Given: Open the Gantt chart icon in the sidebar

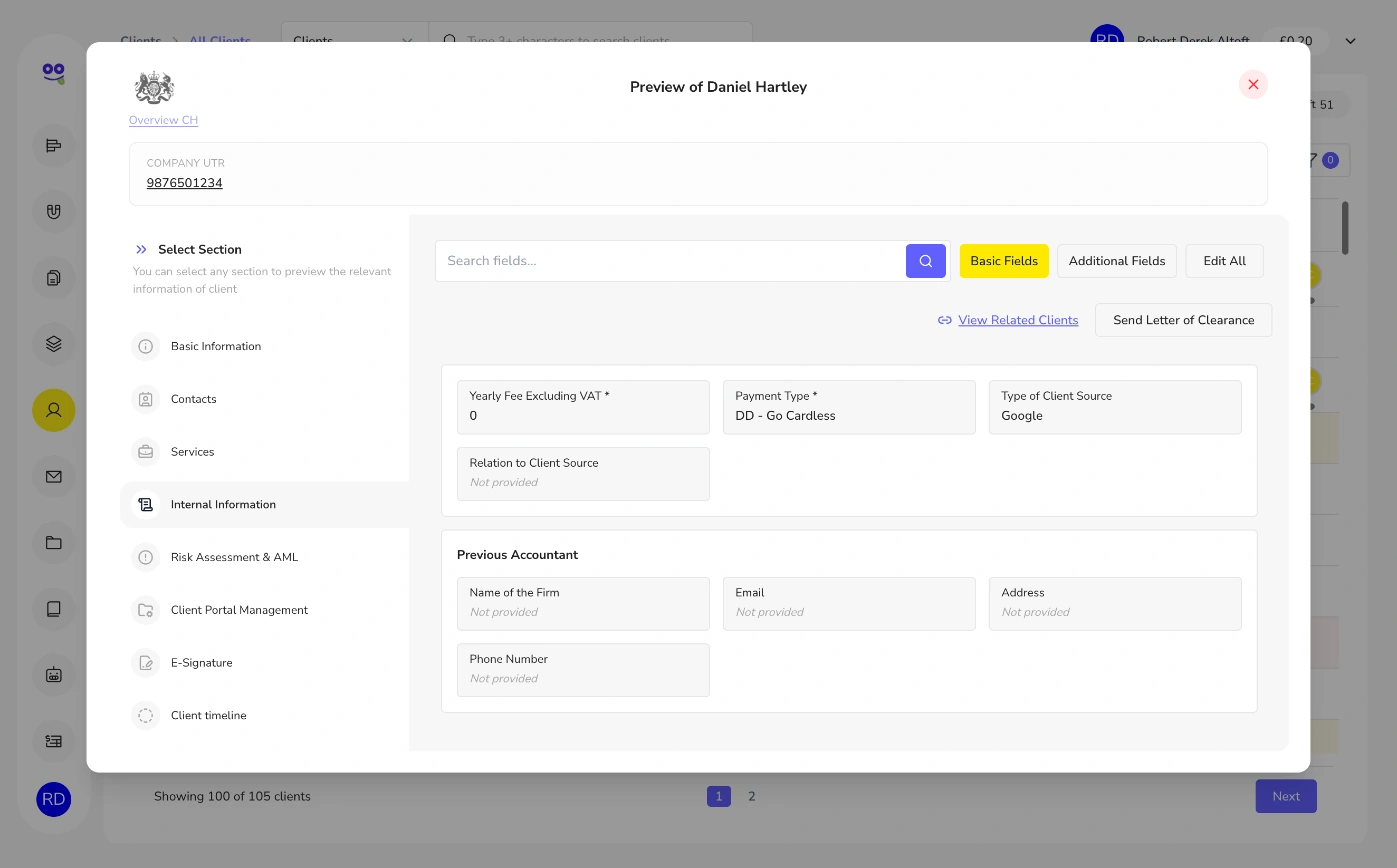Looking at the screenshot, I should pyautogui.click(x=54, y=146).
